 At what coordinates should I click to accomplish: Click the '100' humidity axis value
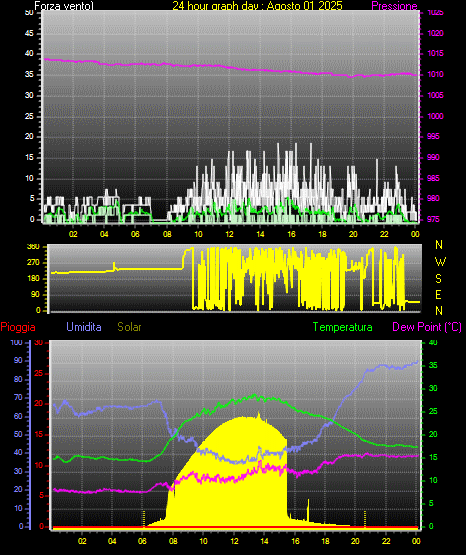point(16,342)
